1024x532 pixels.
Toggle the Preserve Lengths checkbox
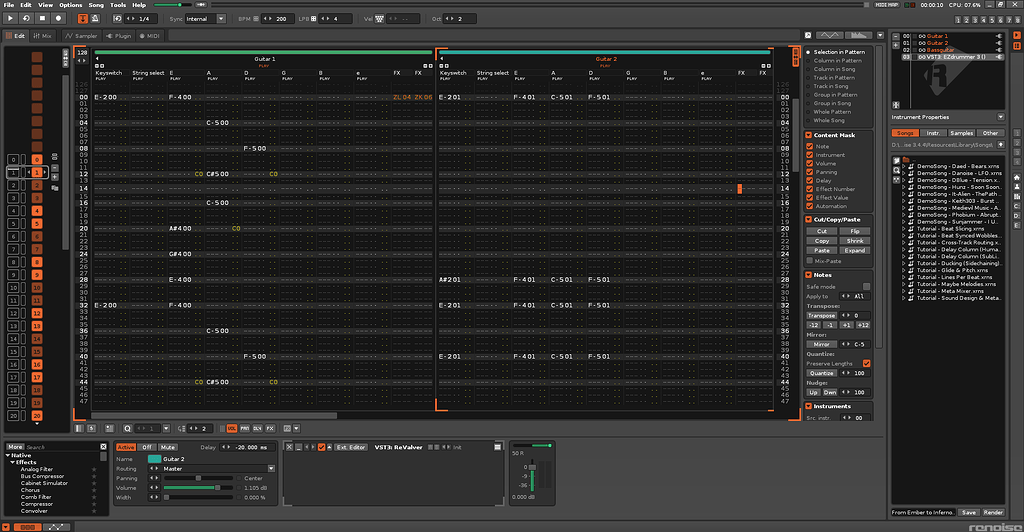tap(866, 364)
